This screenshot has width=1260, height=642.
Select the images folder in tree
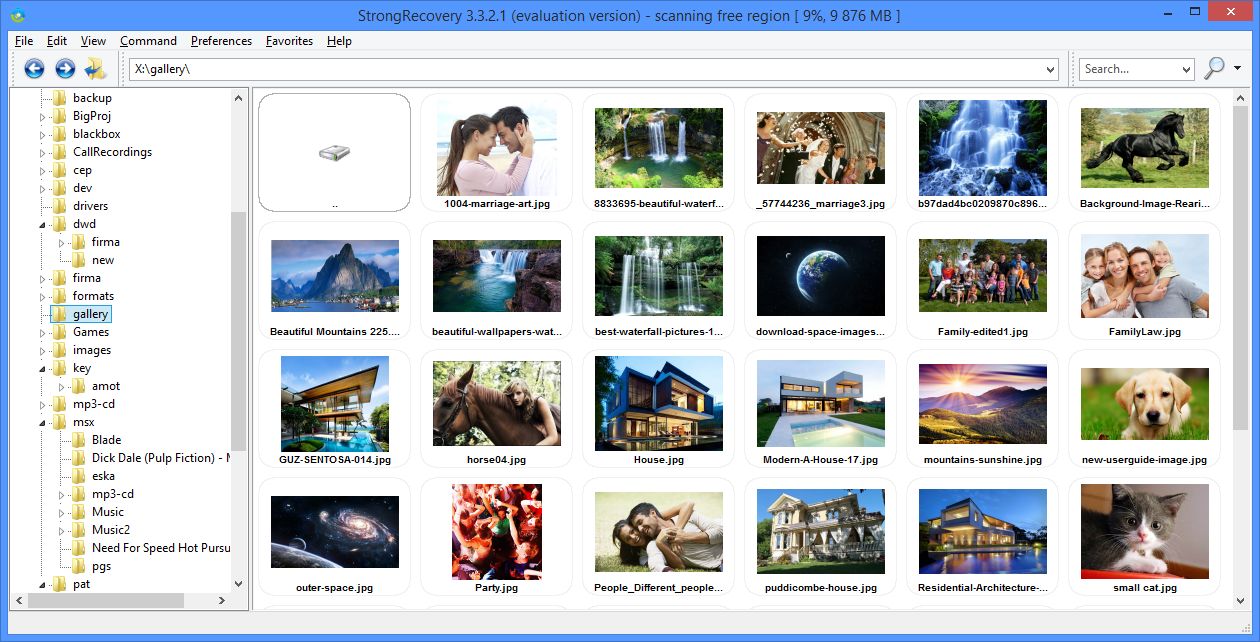(92, 350)
